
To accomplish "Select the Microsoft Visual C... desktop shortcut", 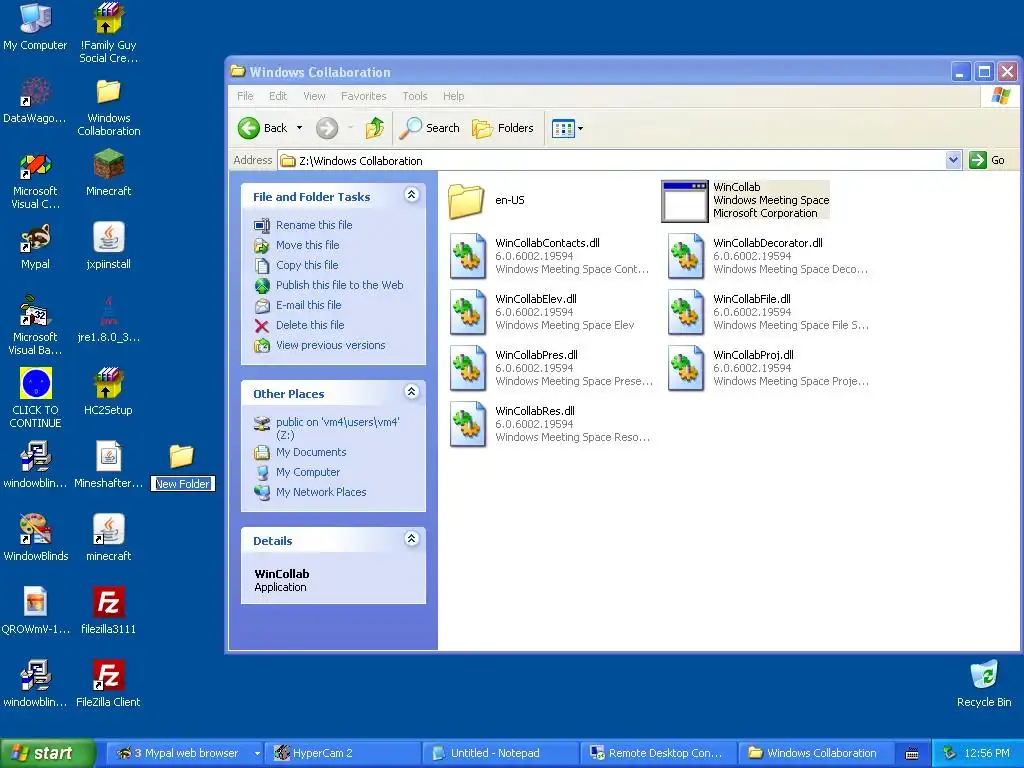I will point(35,165).
